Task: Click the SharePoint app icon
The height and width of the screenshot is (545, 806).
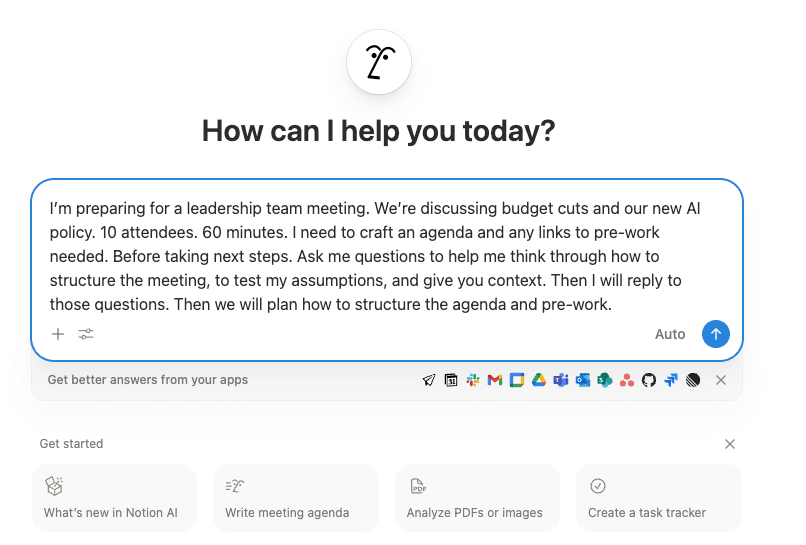Action: (605, 380)
